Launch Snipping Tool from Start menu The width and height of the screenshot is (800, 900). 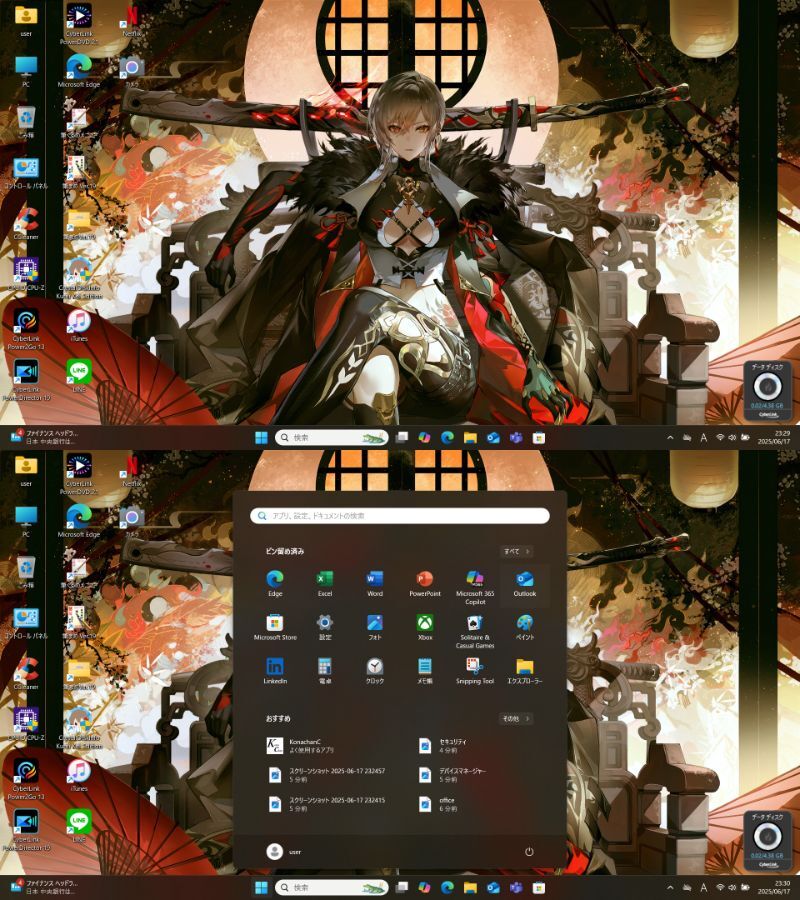pos(475,671)
